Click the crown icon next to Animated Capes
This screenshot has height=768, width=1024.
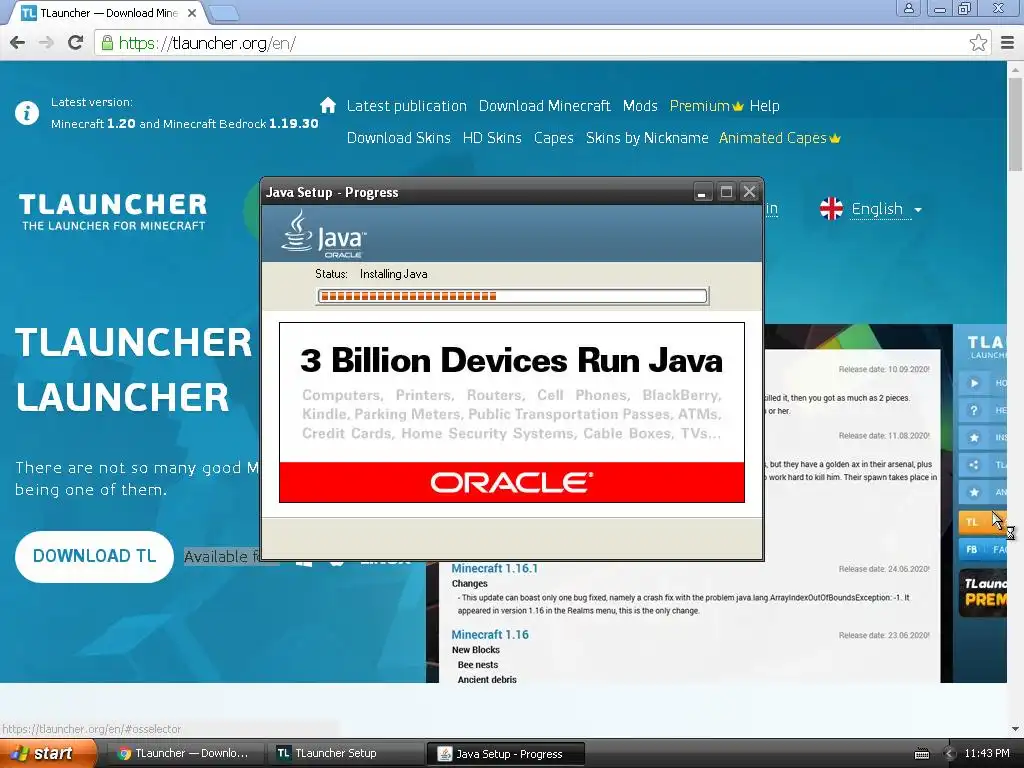pyautogui.click(x=835, y=138)
